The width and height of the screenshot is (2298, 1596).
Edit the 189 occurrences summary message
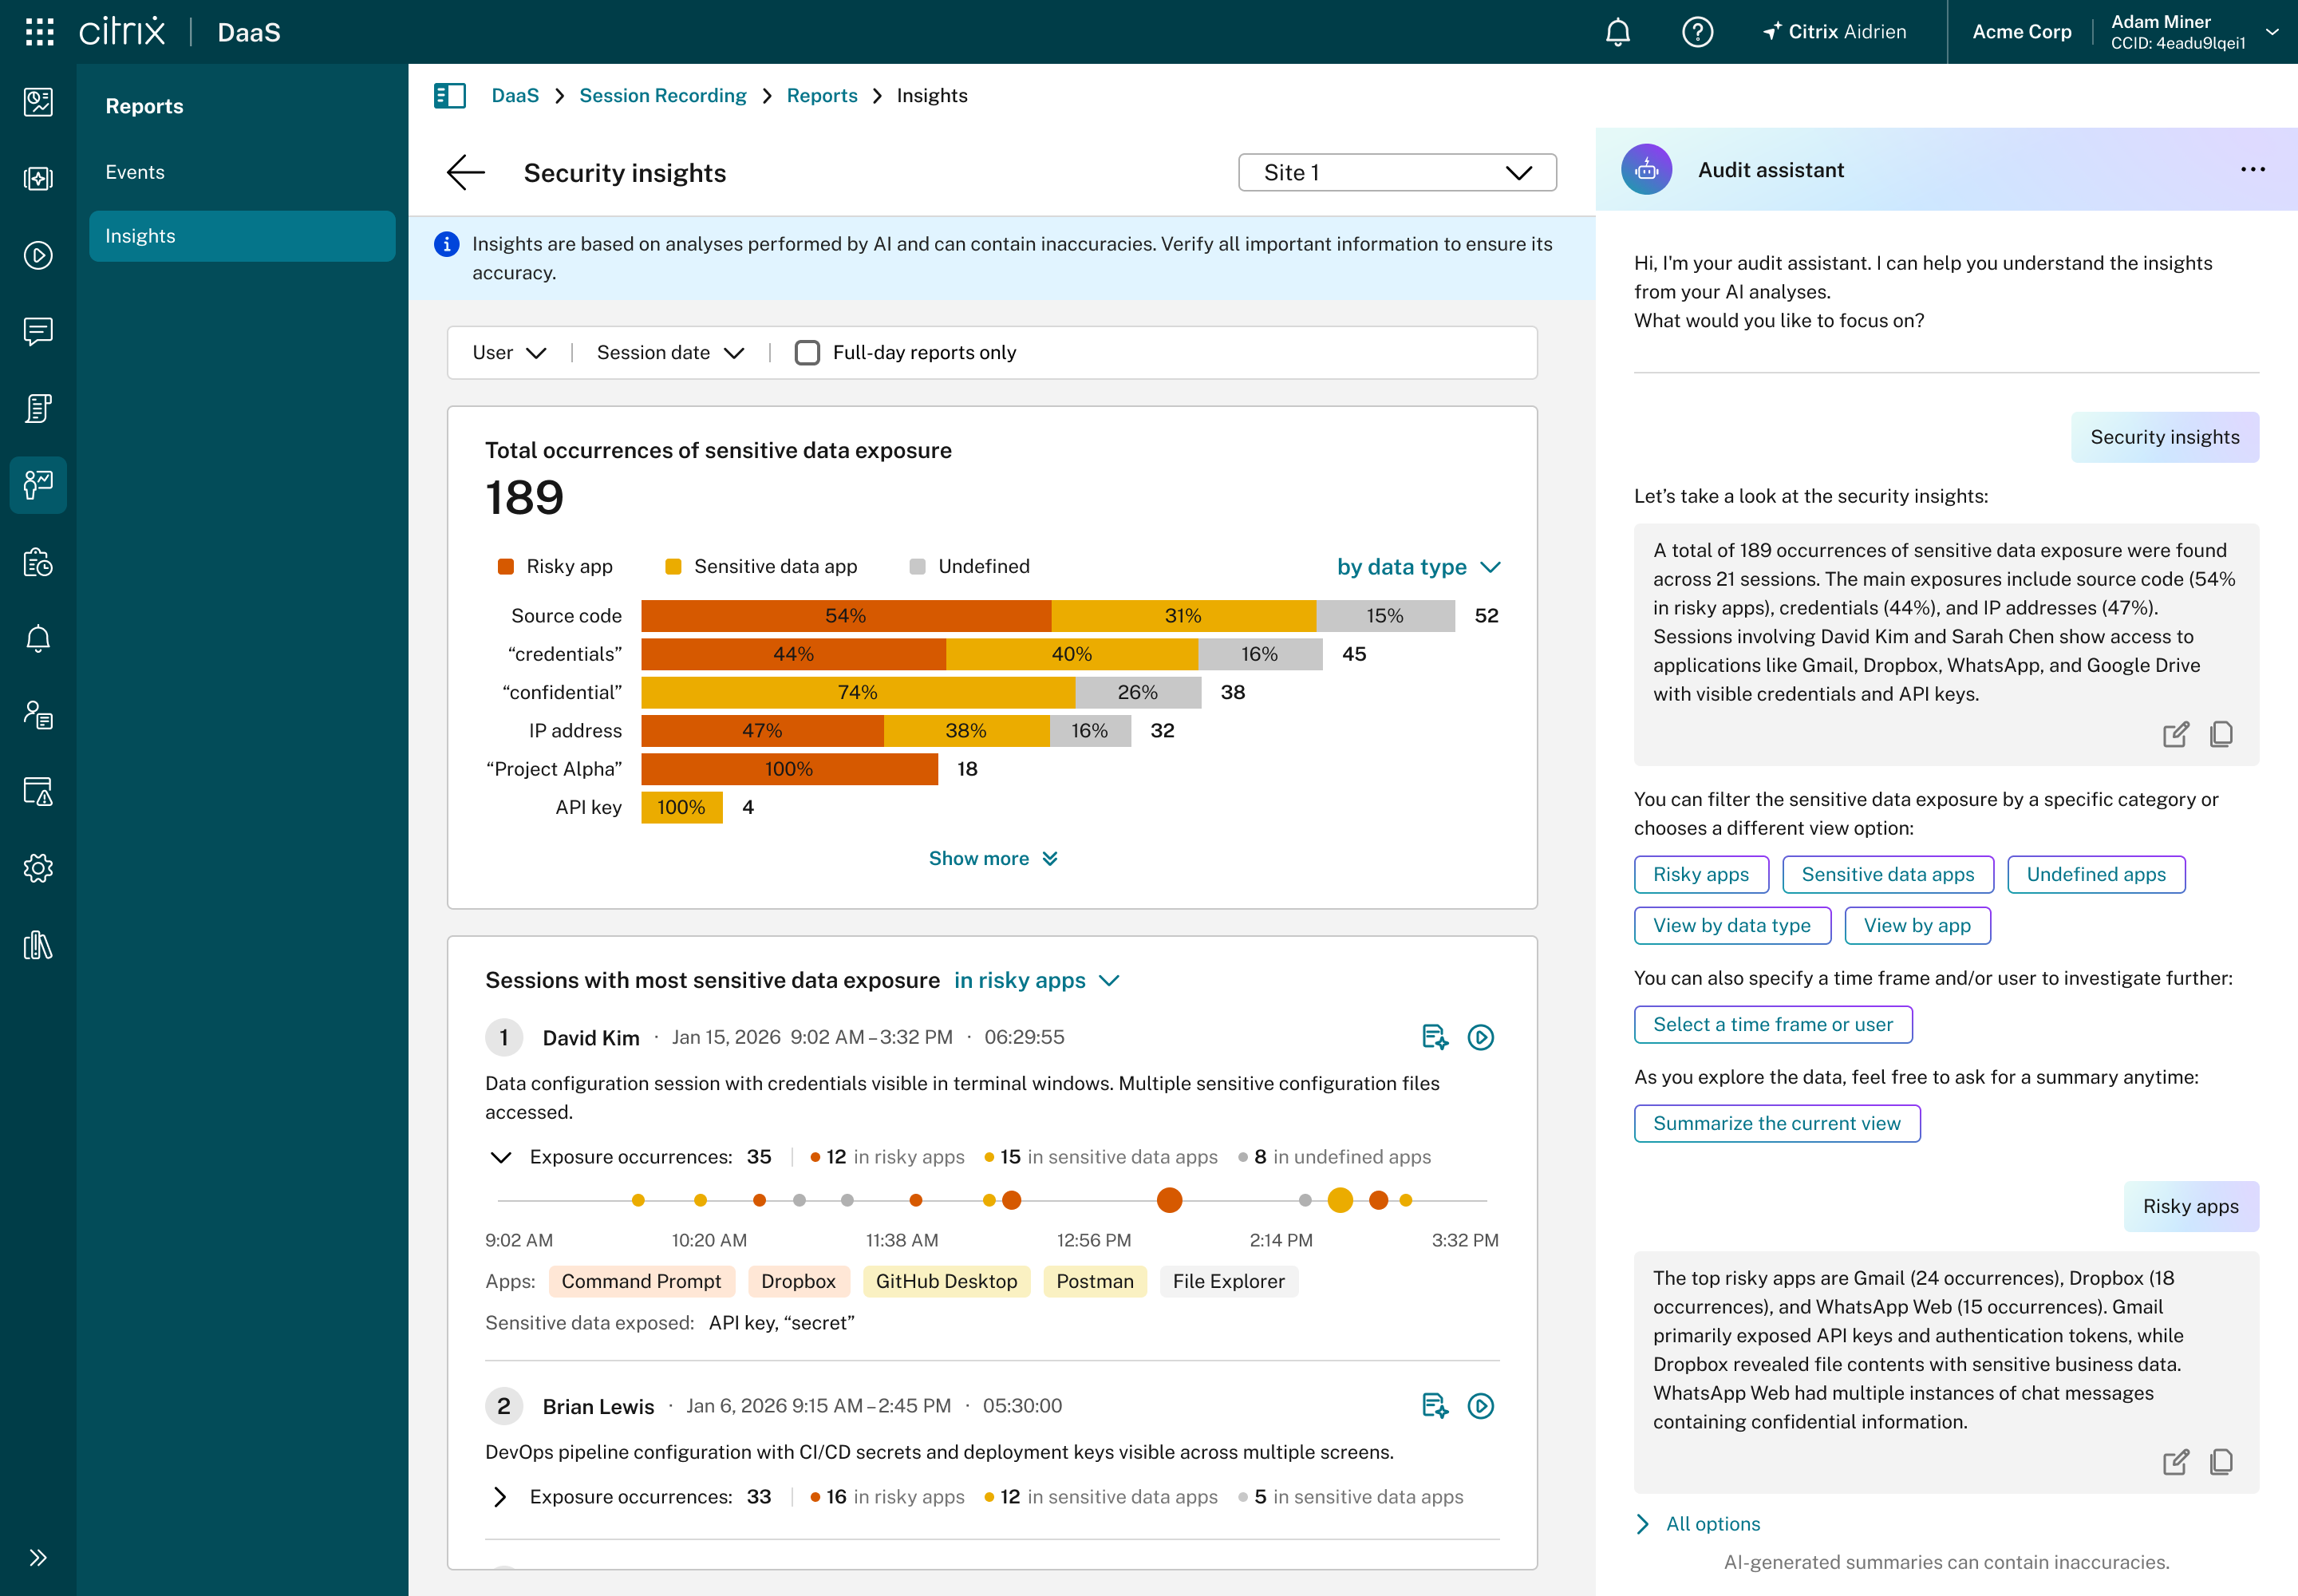tap(2175, 734)
